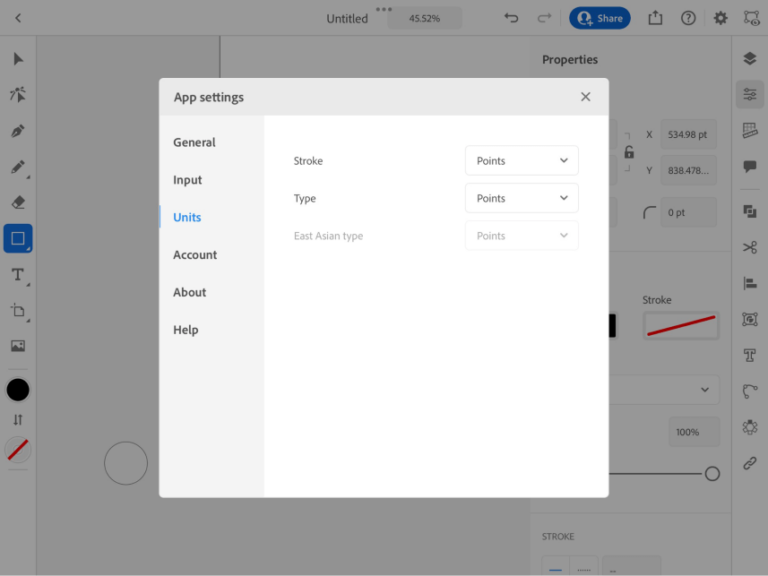The height and width of the screenshot is (576, 768).
Task: Click the zoom level 45.52% field
Action: 425,18
